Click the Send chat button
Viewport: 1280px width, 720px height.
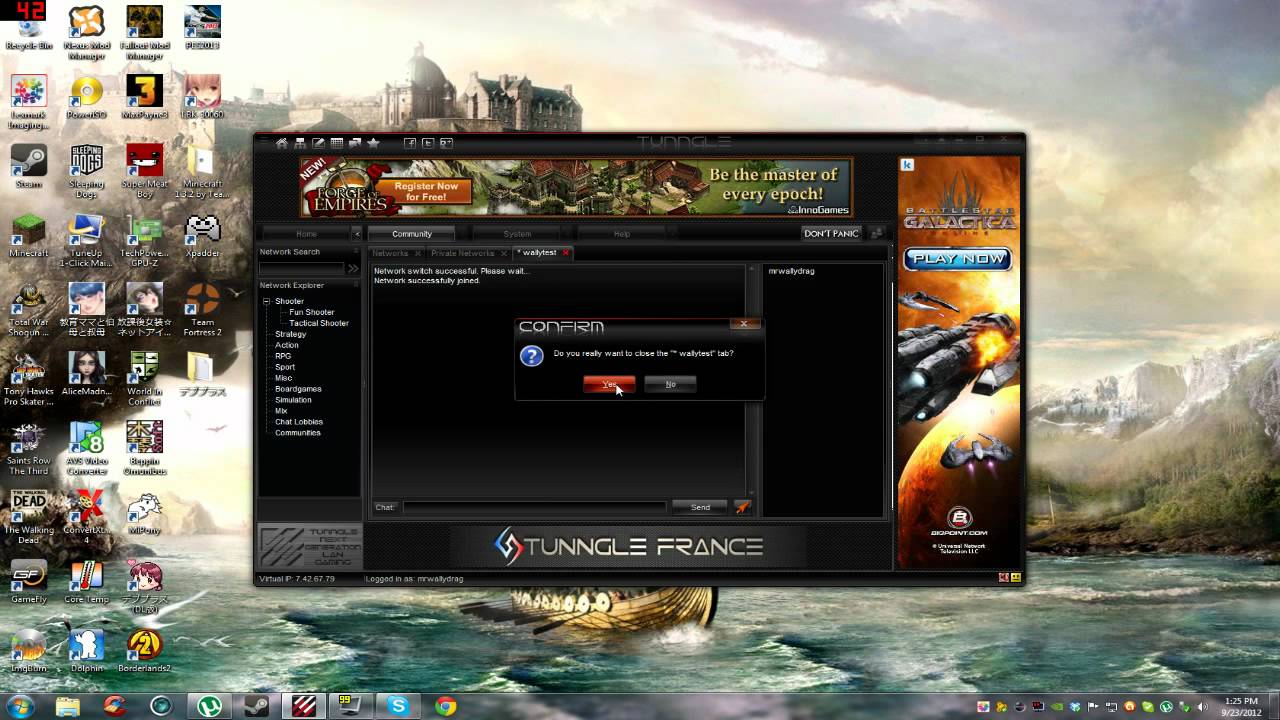click(x=700, y=507)
